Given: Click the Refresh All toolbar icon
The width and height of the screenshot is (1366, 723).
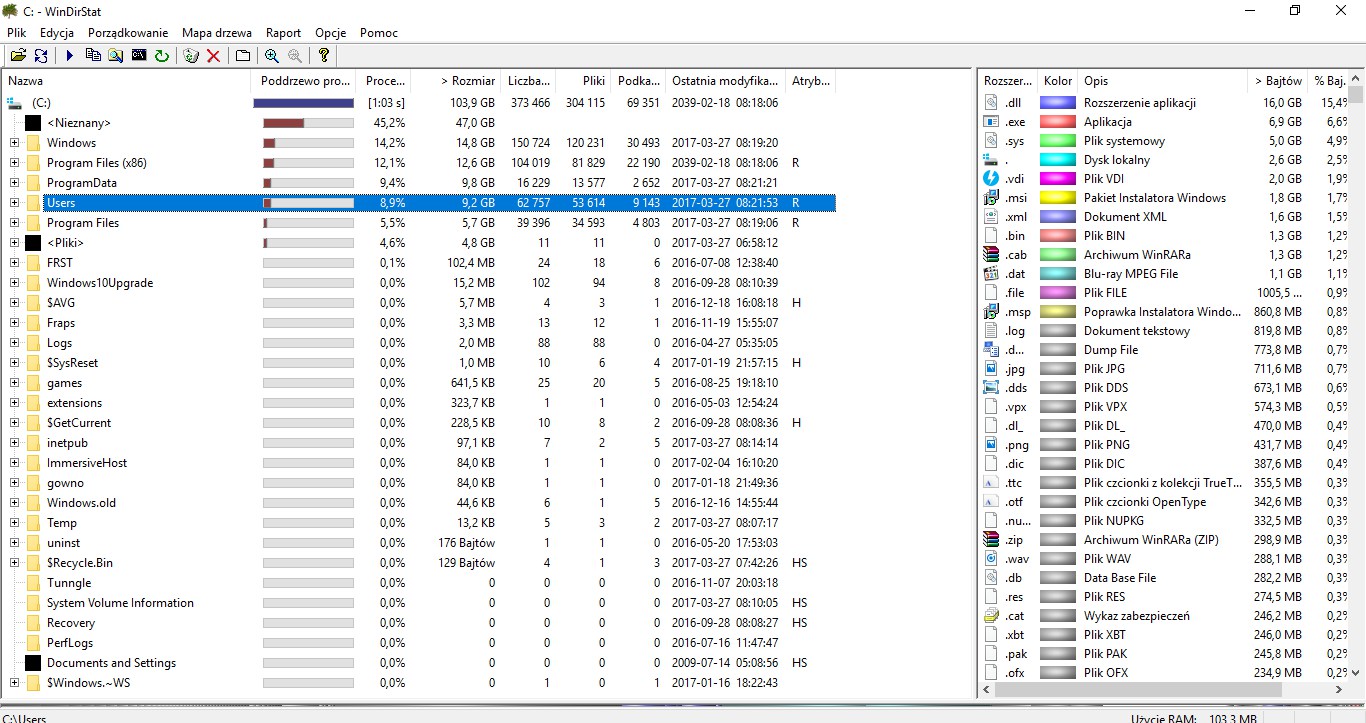Looking at the screenshot, I should [41, 56].
